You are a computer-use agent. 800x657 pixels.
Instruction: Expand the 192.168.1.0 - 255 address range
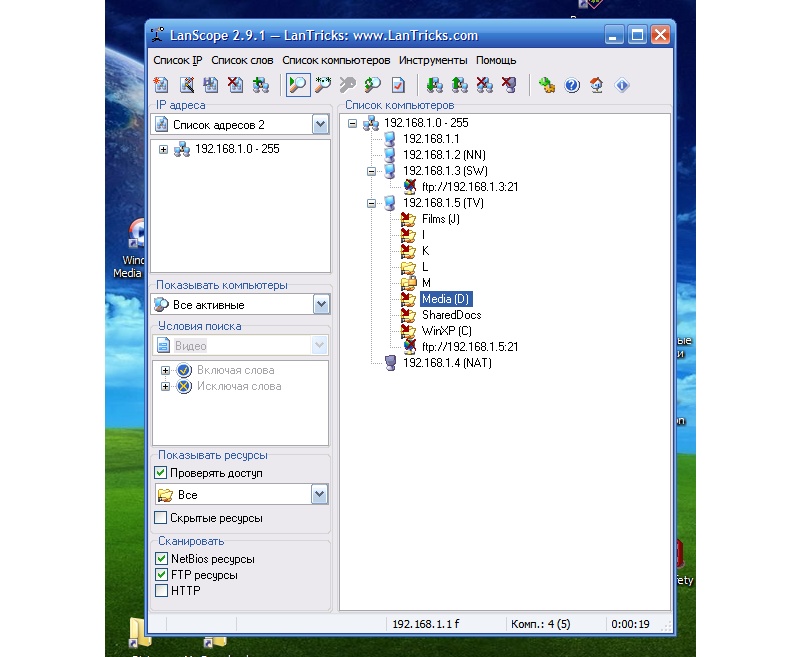(x=163, y=149)
